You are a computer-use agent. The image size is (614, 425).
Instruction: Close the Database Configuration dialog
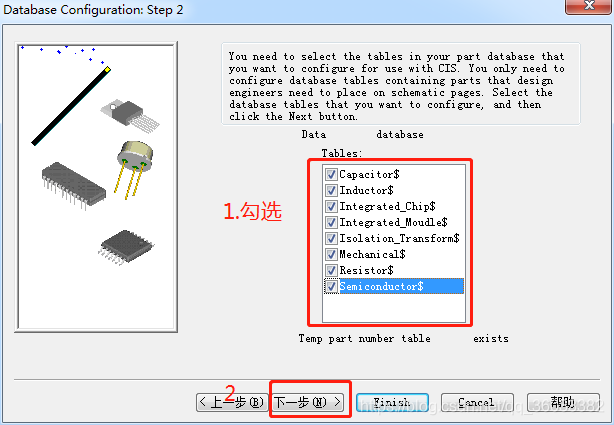tap(589, 6)
